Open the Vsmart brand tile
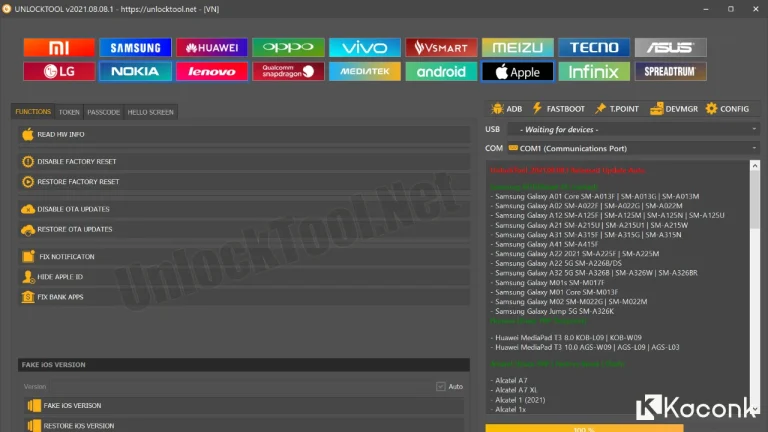 point(441,48)
